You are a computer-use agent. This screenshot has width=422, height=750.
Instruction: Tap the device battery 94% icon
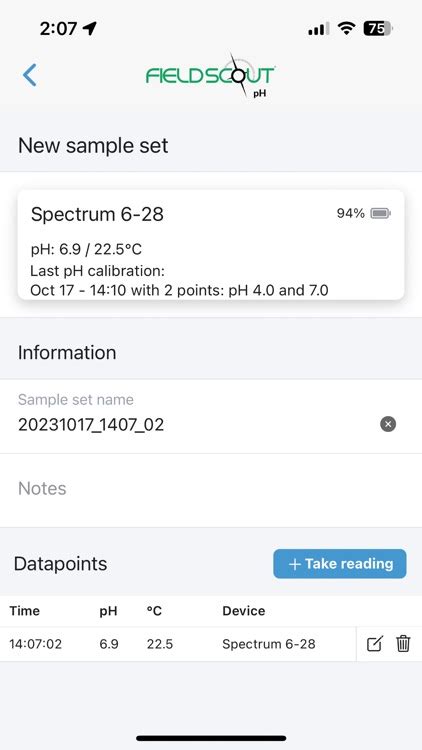(381, 213)
